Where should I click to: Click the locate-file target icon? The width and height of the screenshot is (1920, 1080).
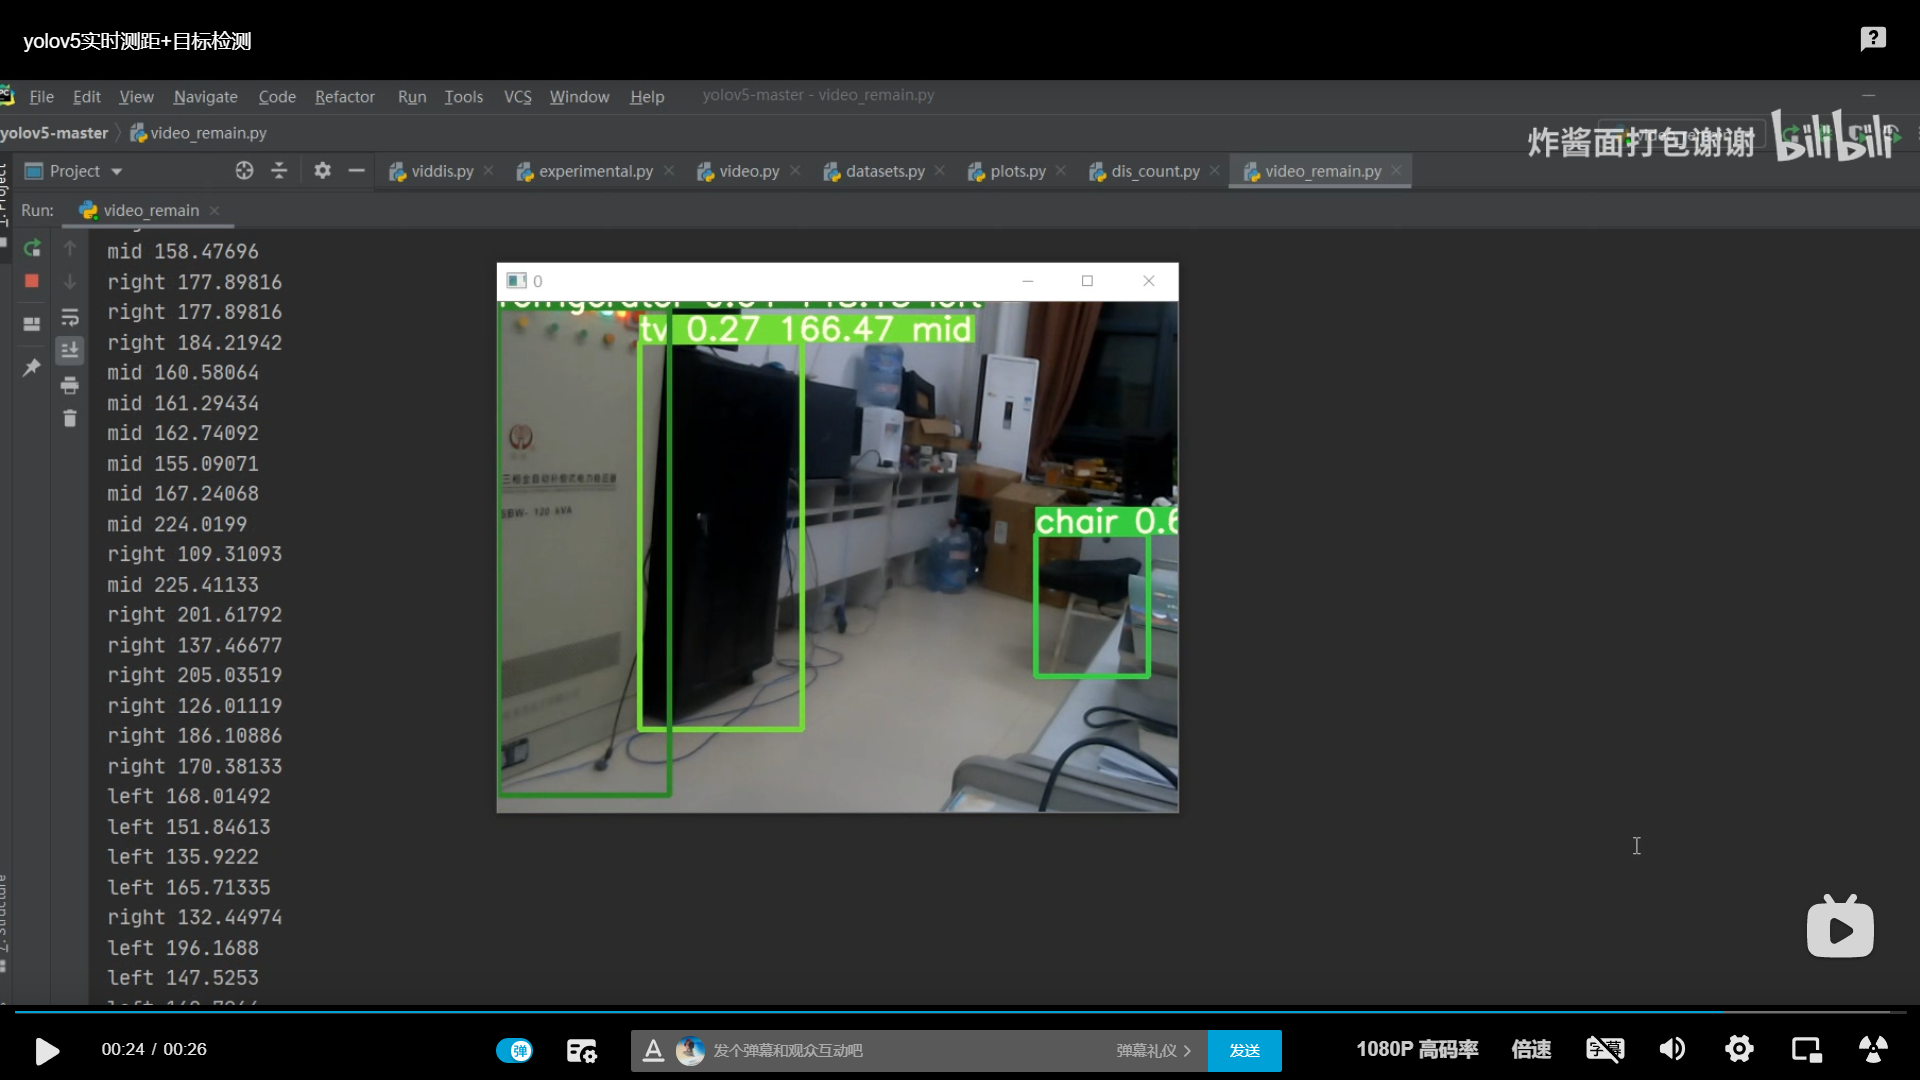pyautogui.click(x=244, y=171)
